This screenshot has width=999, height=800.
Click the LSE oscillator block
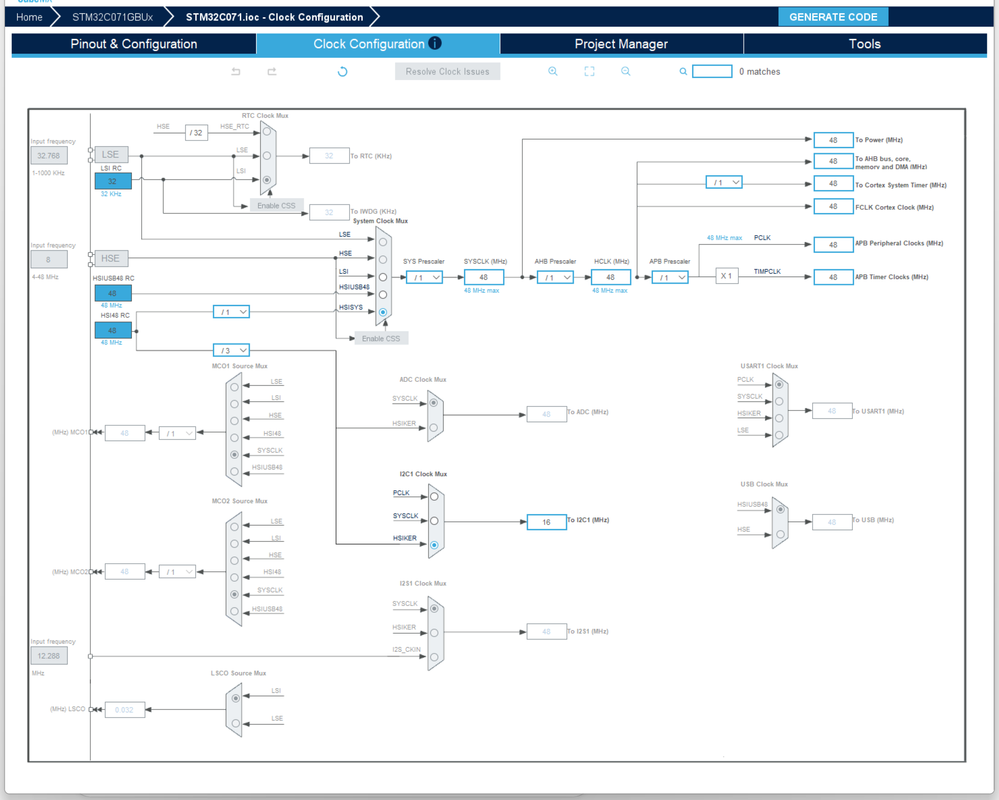pyautogui.click(x=110, y=155)
